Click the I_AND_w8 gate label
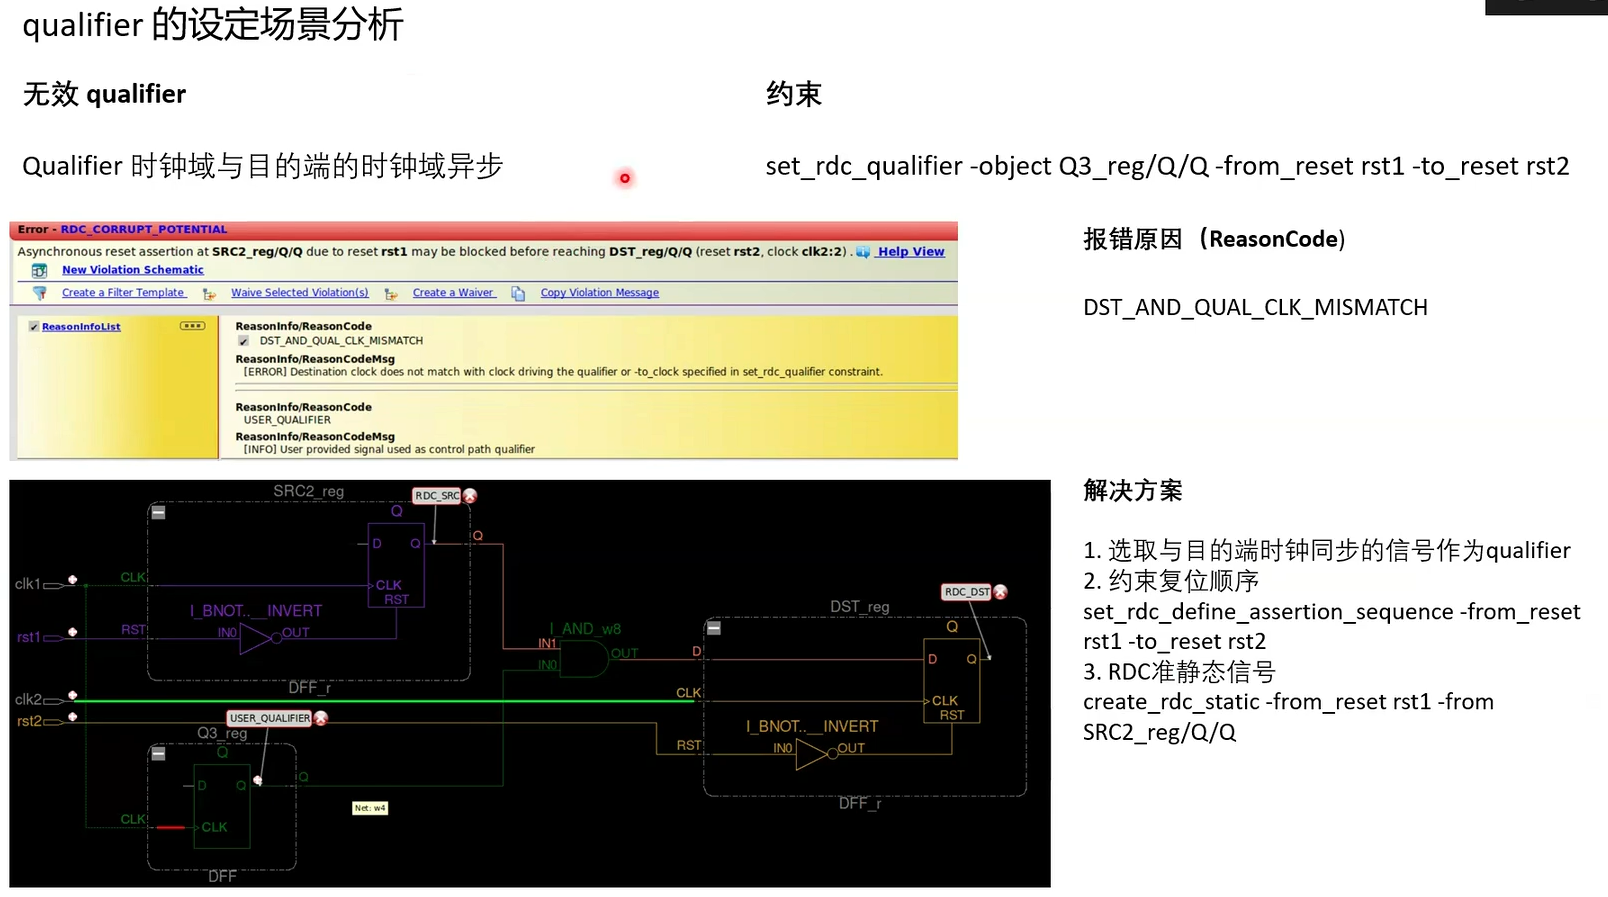1608x897 pixels. pyautogui.click(x=585, y=629)
